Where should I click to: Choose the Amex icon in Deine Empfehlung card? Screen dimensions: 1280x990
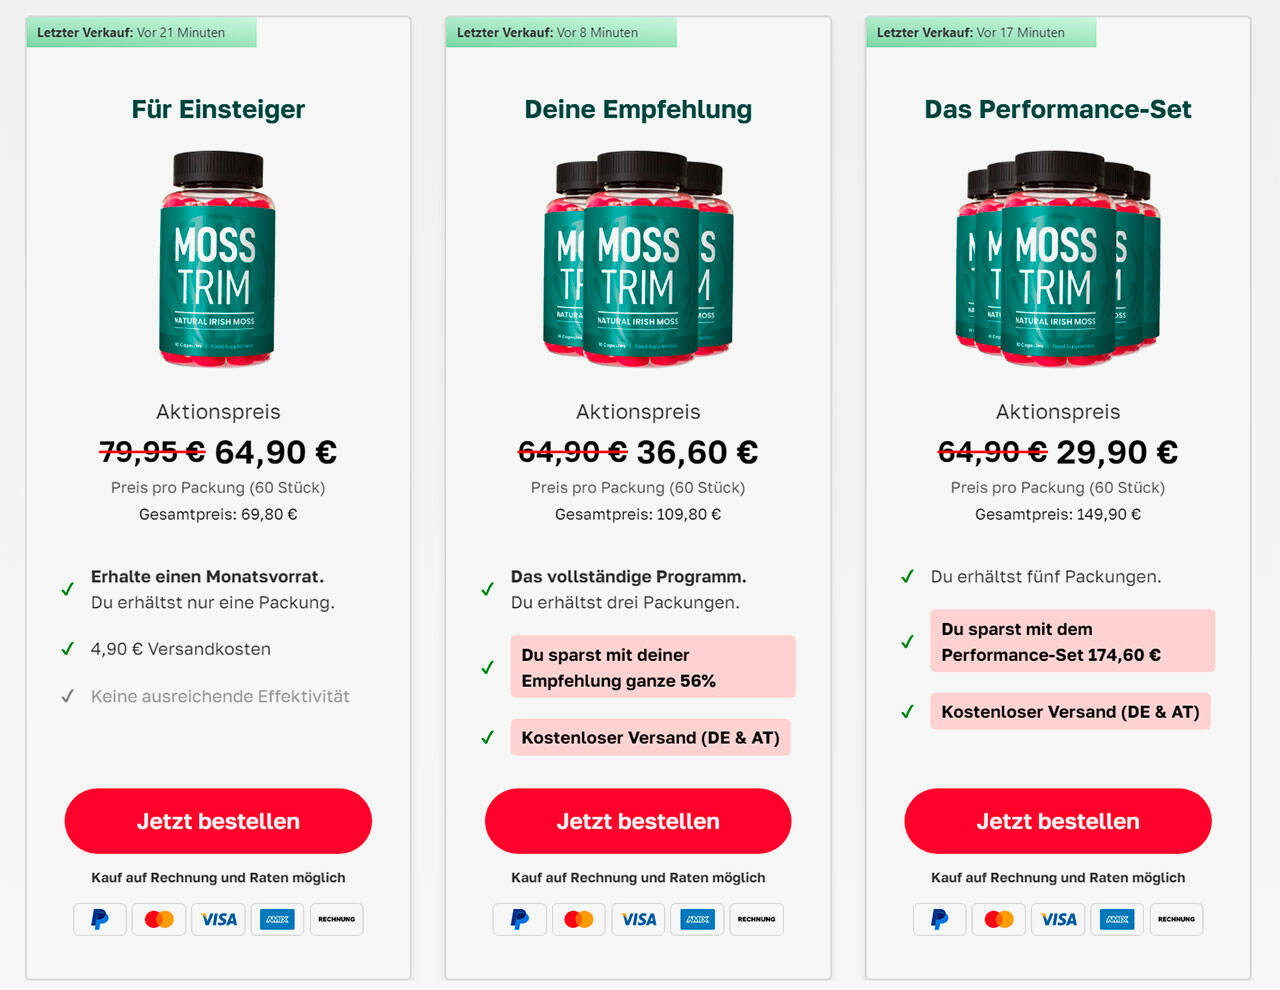[x=698, y=919]
